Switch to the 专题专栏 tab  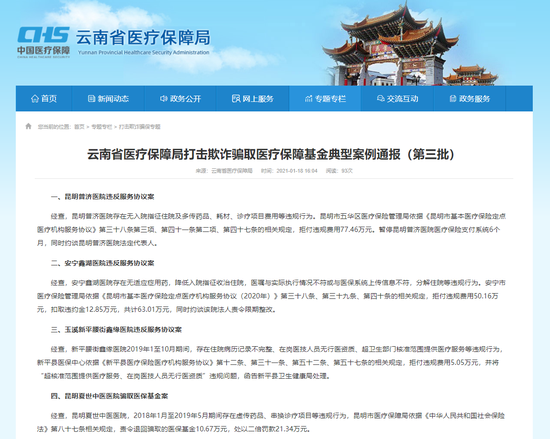pyautogui.click(x=325, y=99)
